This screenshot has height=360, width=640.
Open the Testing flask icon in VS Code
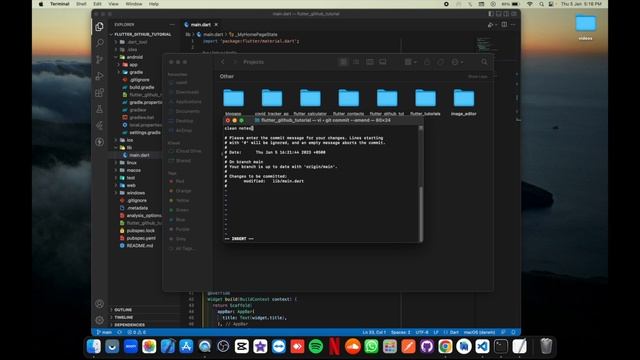[x=99, y=109]
